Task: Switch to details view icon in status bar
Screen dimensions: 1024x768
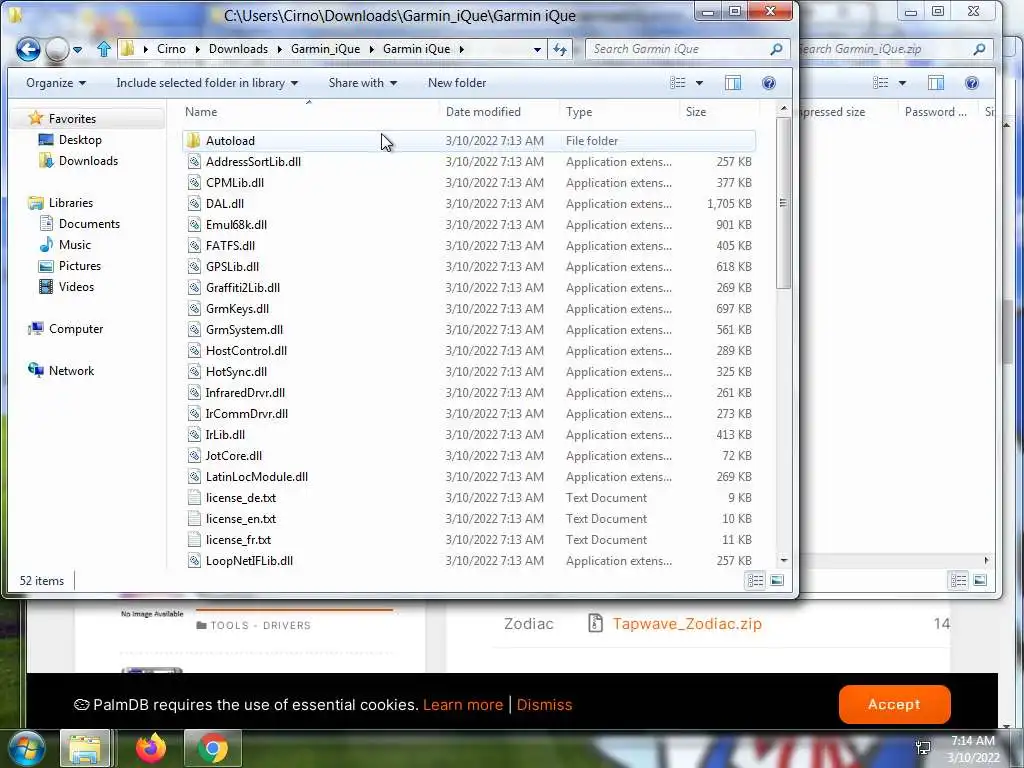Action: click(756, 581)
